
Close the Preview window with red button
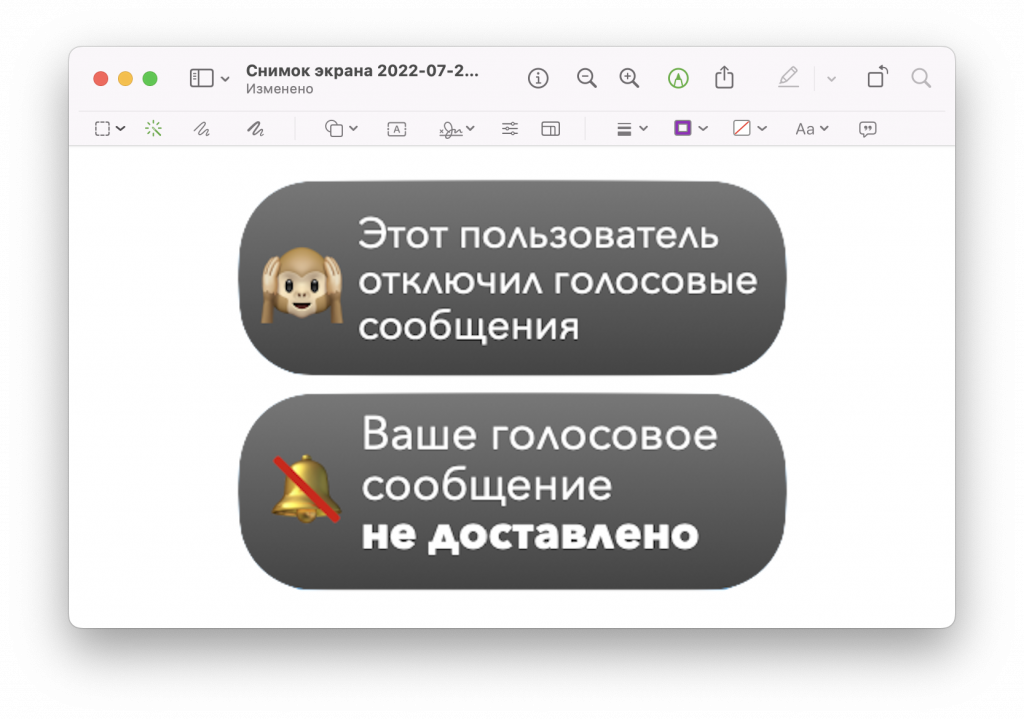[101, 79]
